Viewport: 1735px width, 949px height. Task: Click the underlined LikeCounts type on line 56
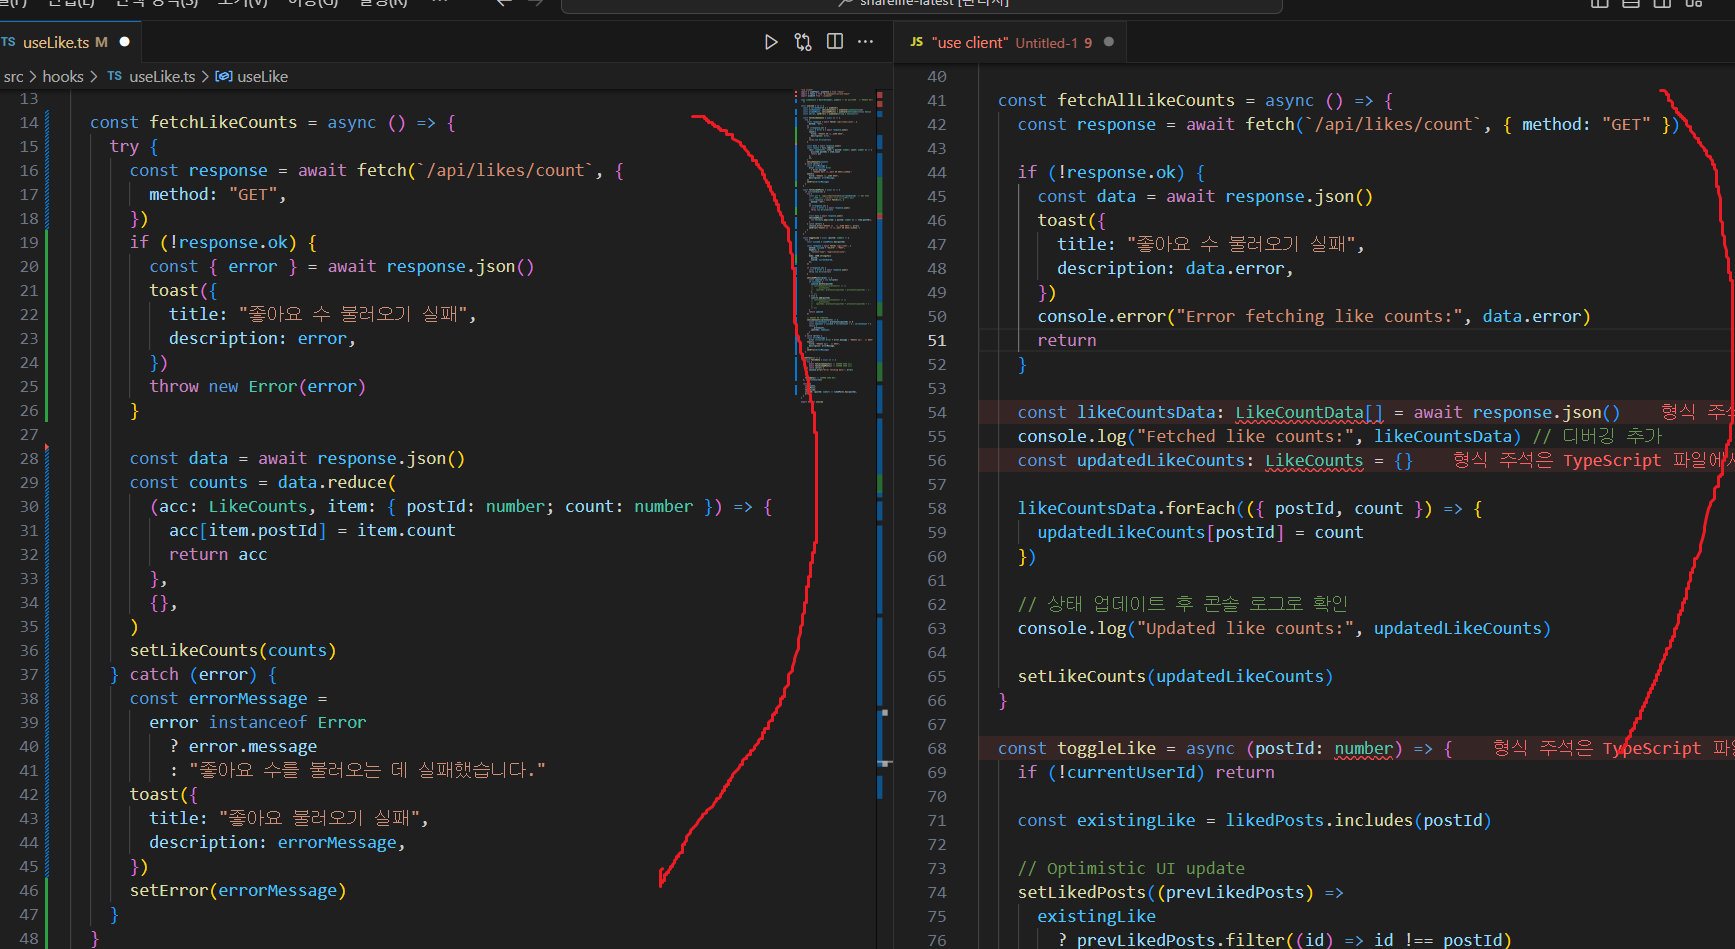[1314, 460]
